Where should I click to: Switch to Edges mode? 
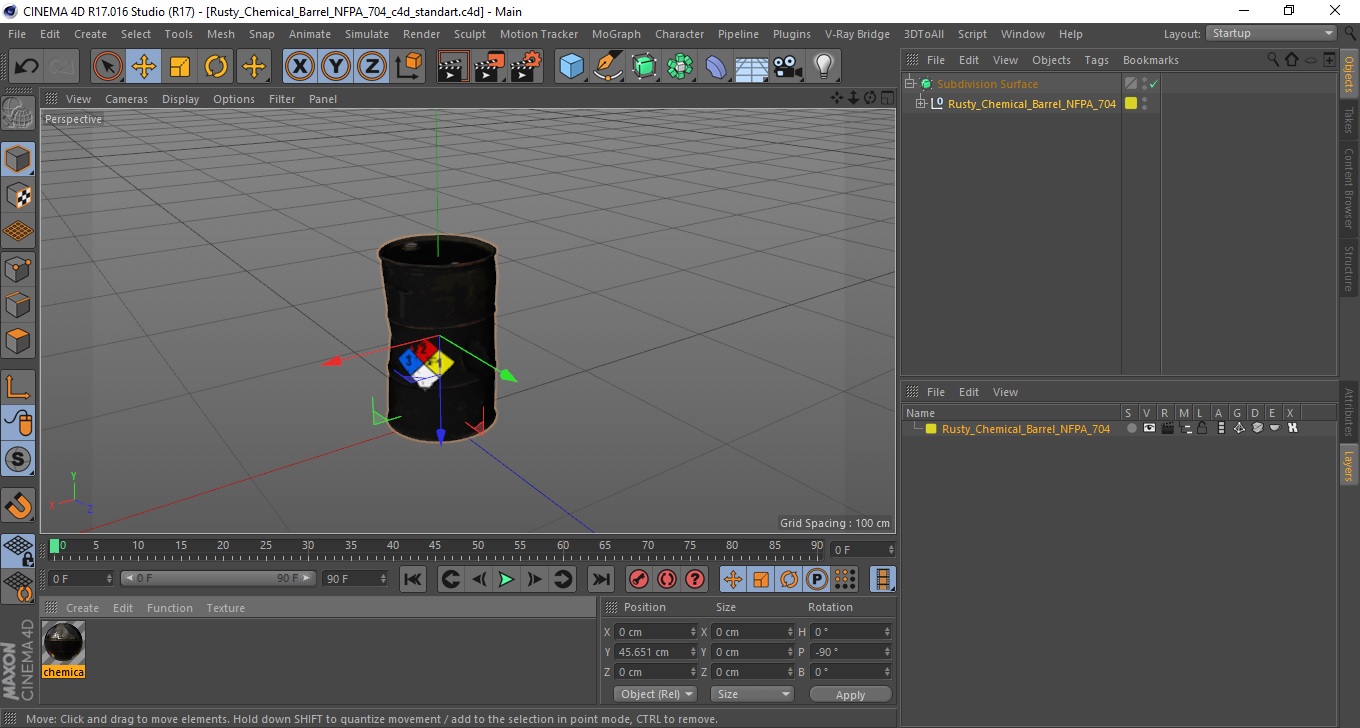coord(18,304)
